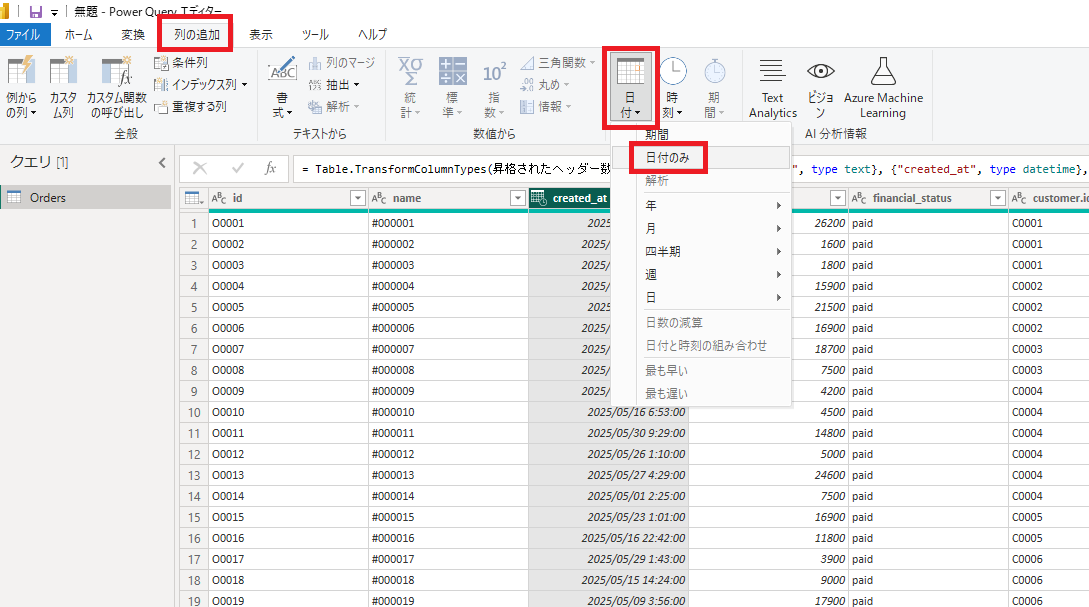This screenshot has width=1089, height=607.
Task: Click the インデックス列 (Index Column) button
Action: pos(200,85)
